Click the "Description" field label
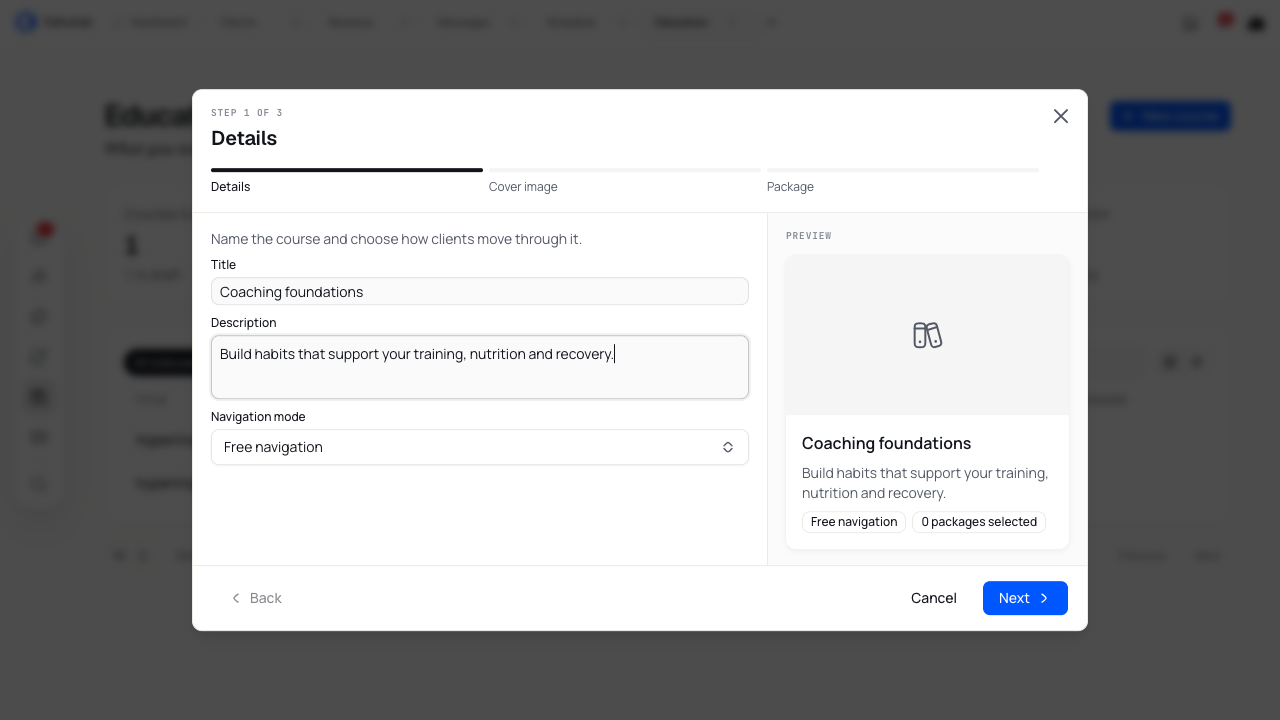 244,323
